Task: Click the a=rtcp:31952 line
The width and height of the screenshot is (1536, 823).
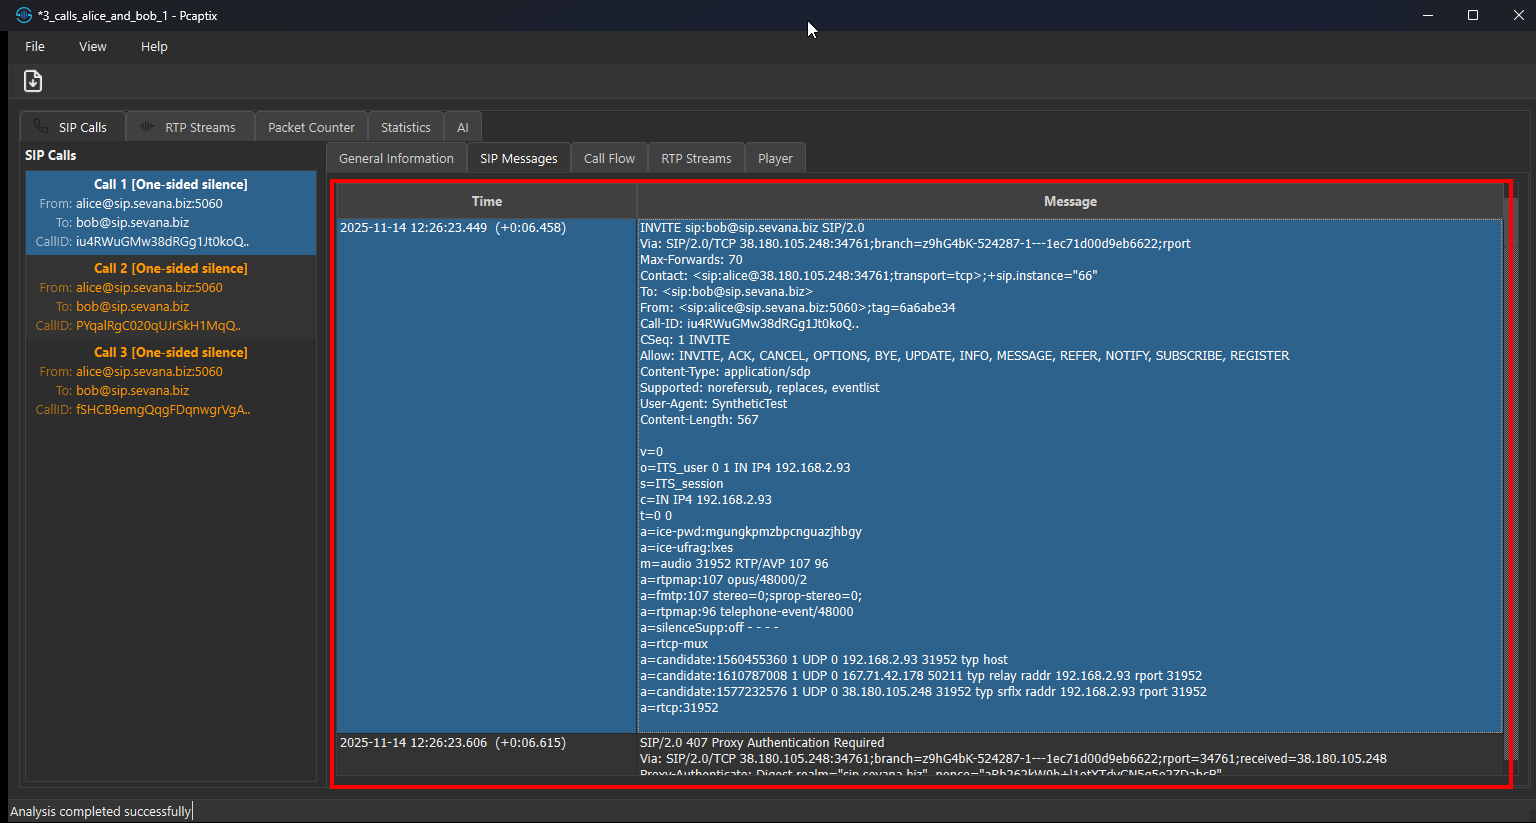Action: [679, 708]
